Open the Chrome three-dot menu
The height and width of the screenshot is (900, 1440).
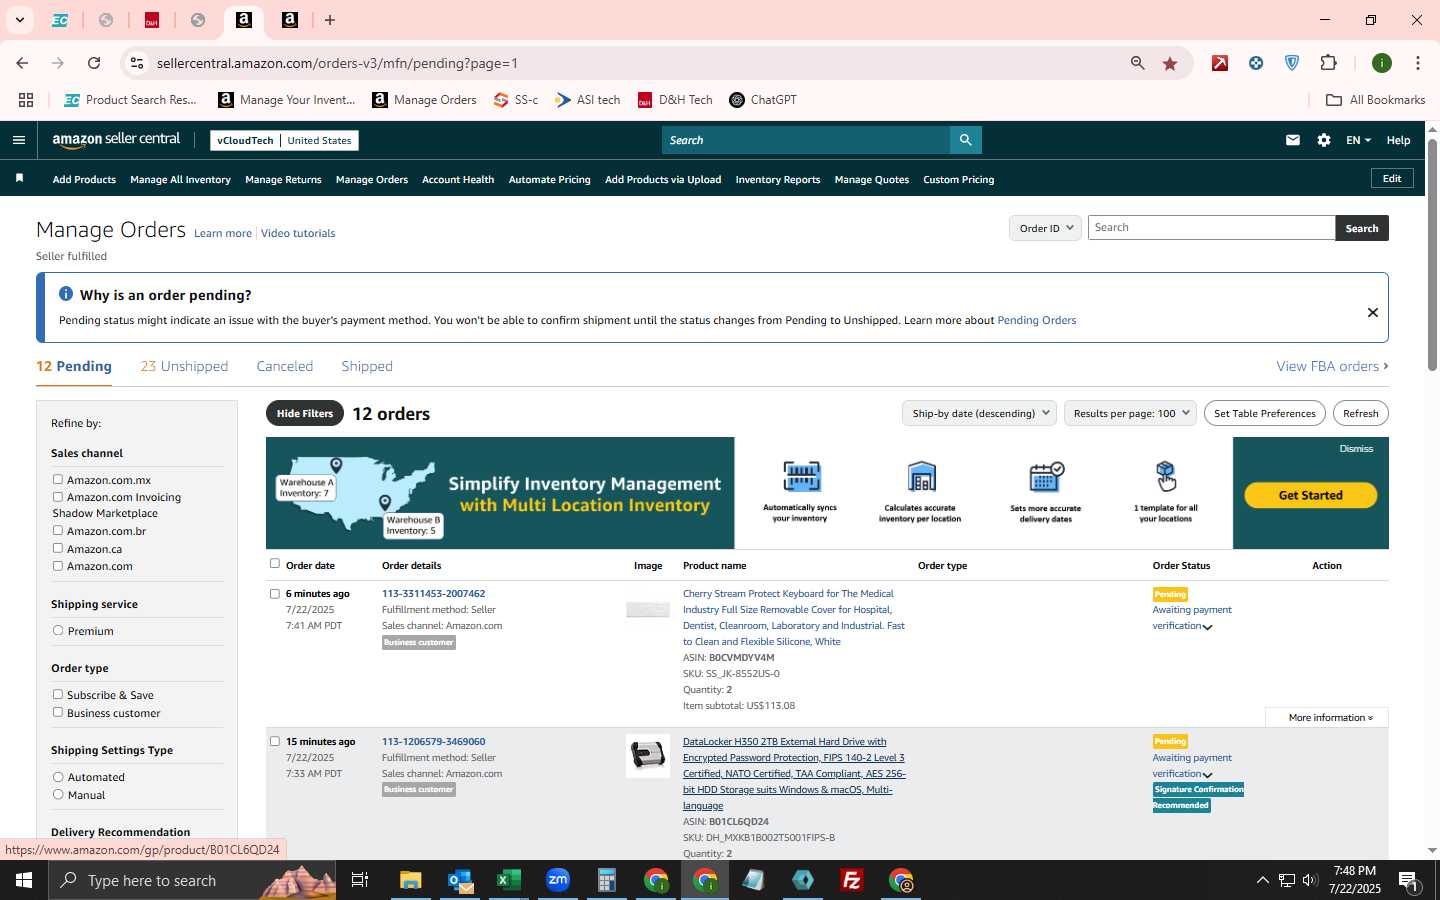pos(1418,63)
